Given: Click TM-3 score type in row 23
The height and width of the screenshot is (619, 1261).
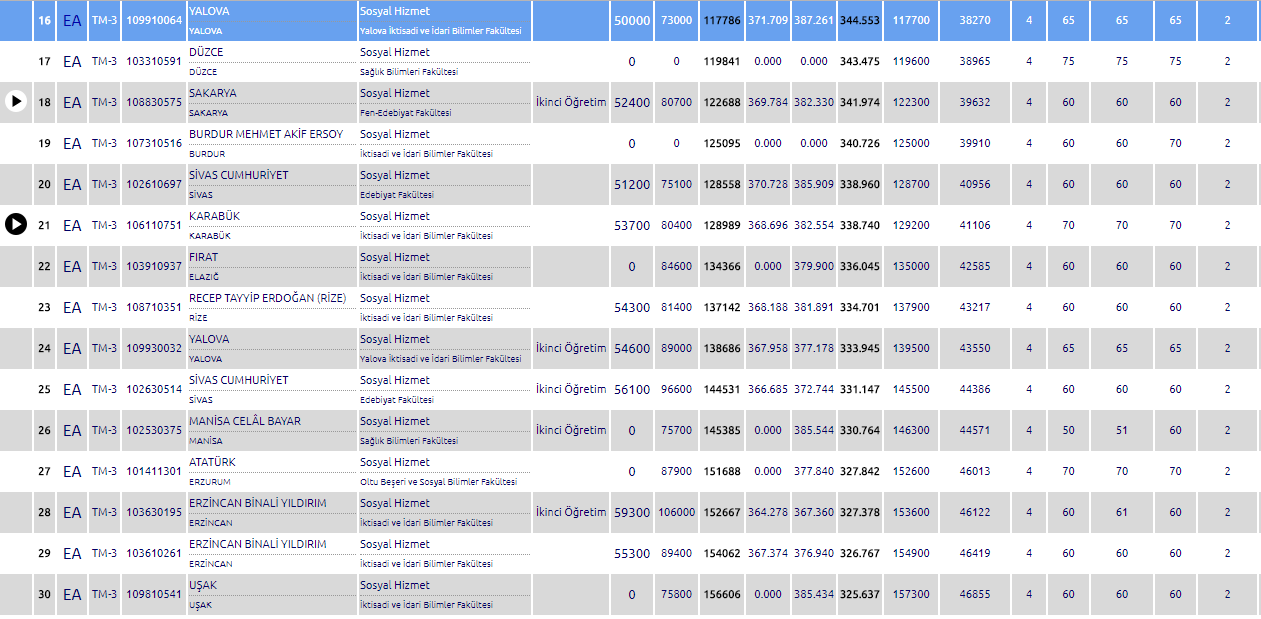Looking at the screenshot, I should (104, 307).
